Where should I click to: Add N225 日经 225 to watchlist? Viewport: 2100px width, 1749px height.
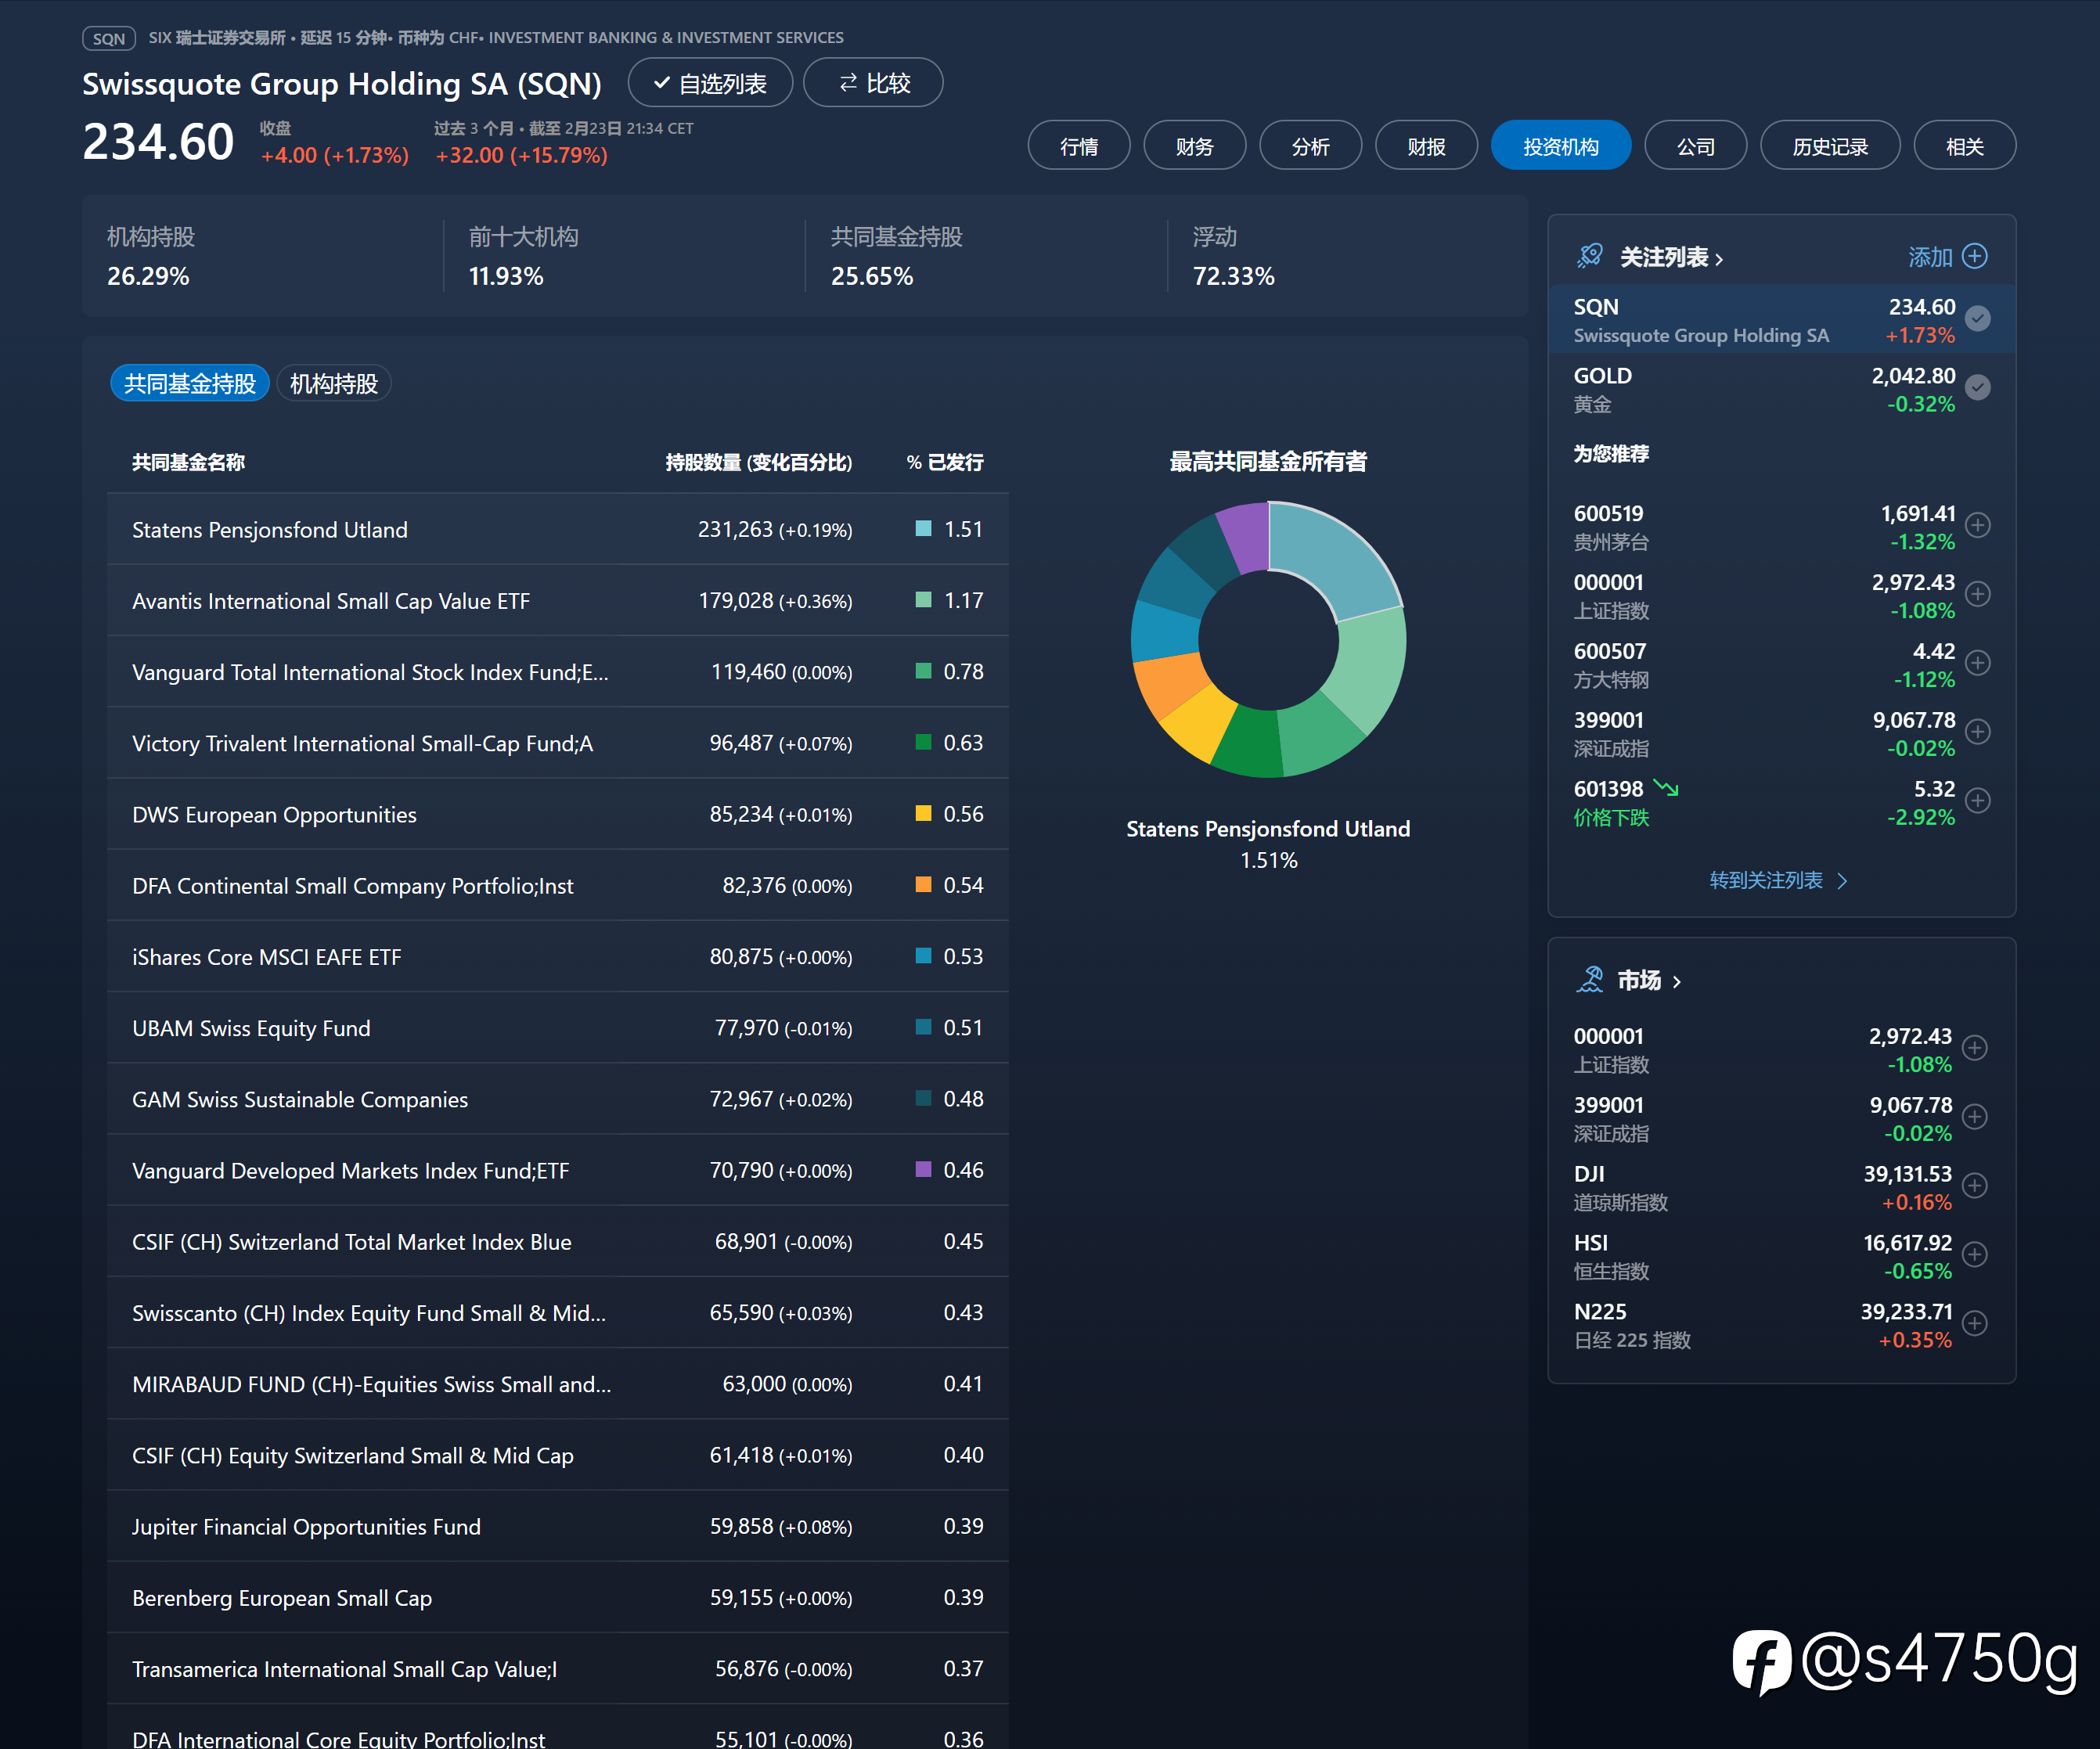tap(1974, 1323)
